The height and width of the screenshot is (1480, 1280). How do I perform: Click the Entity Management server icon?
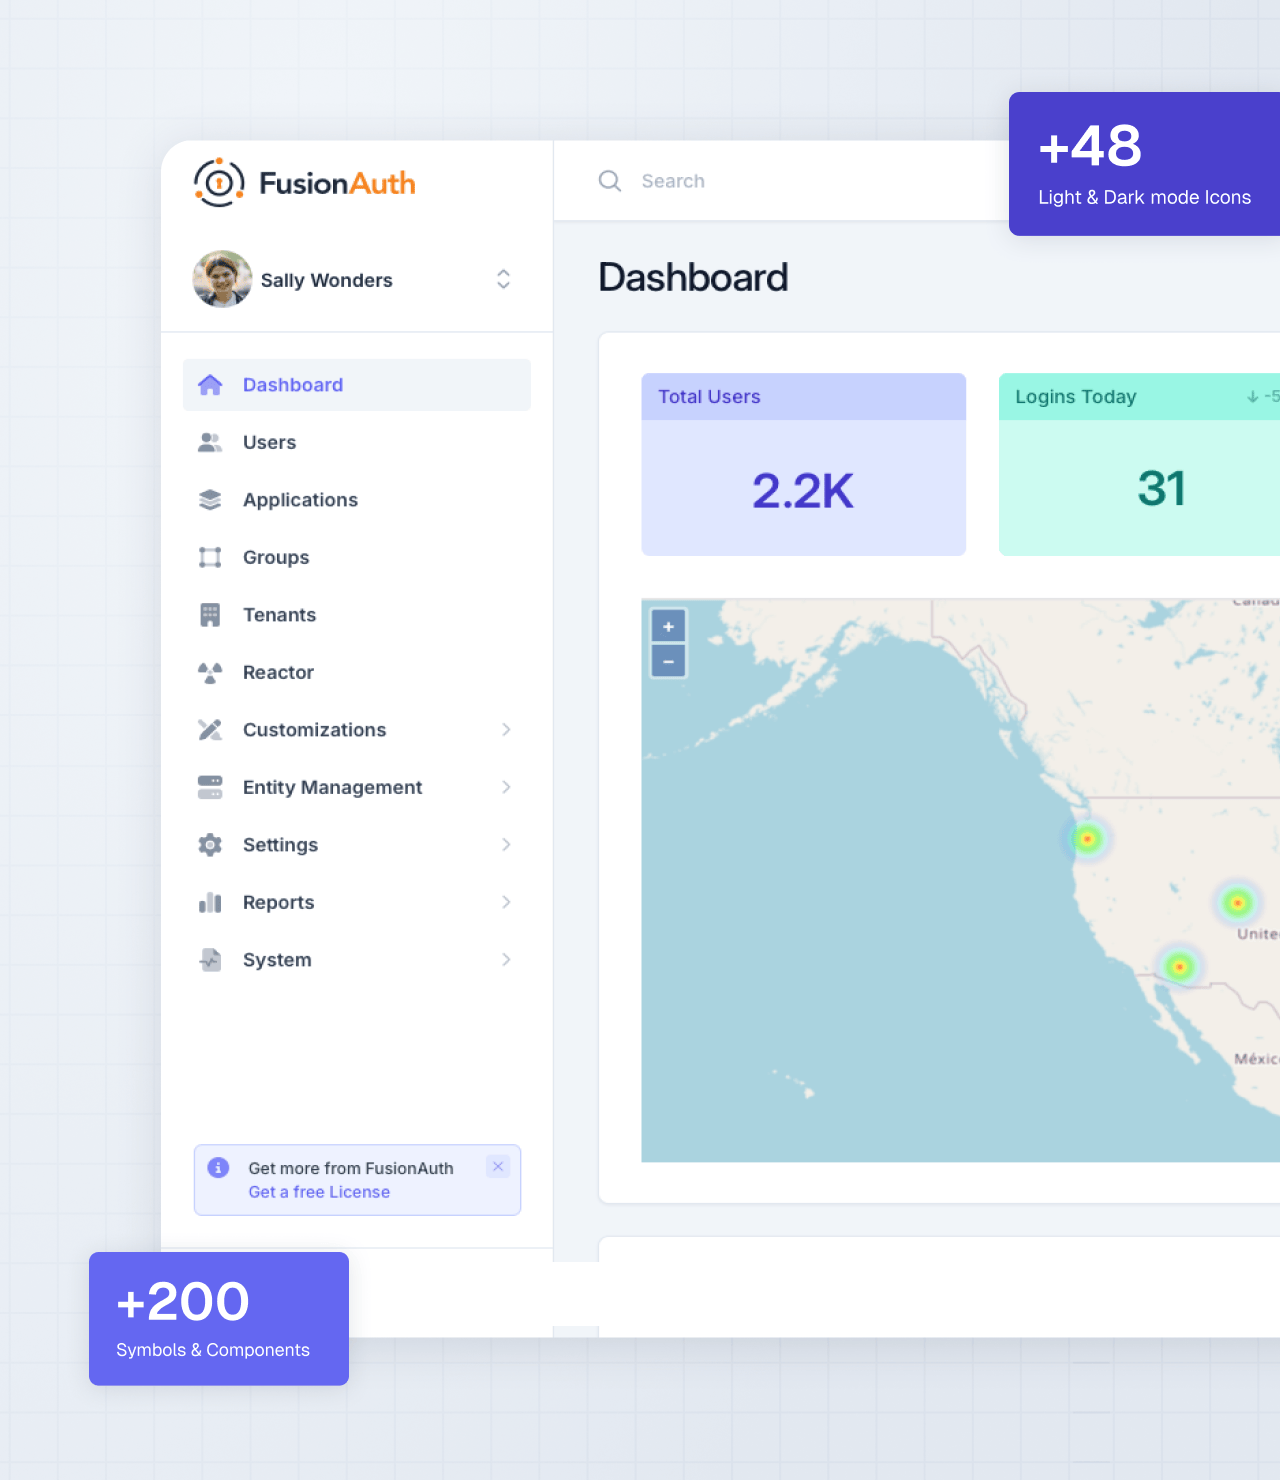pos(210,787)
